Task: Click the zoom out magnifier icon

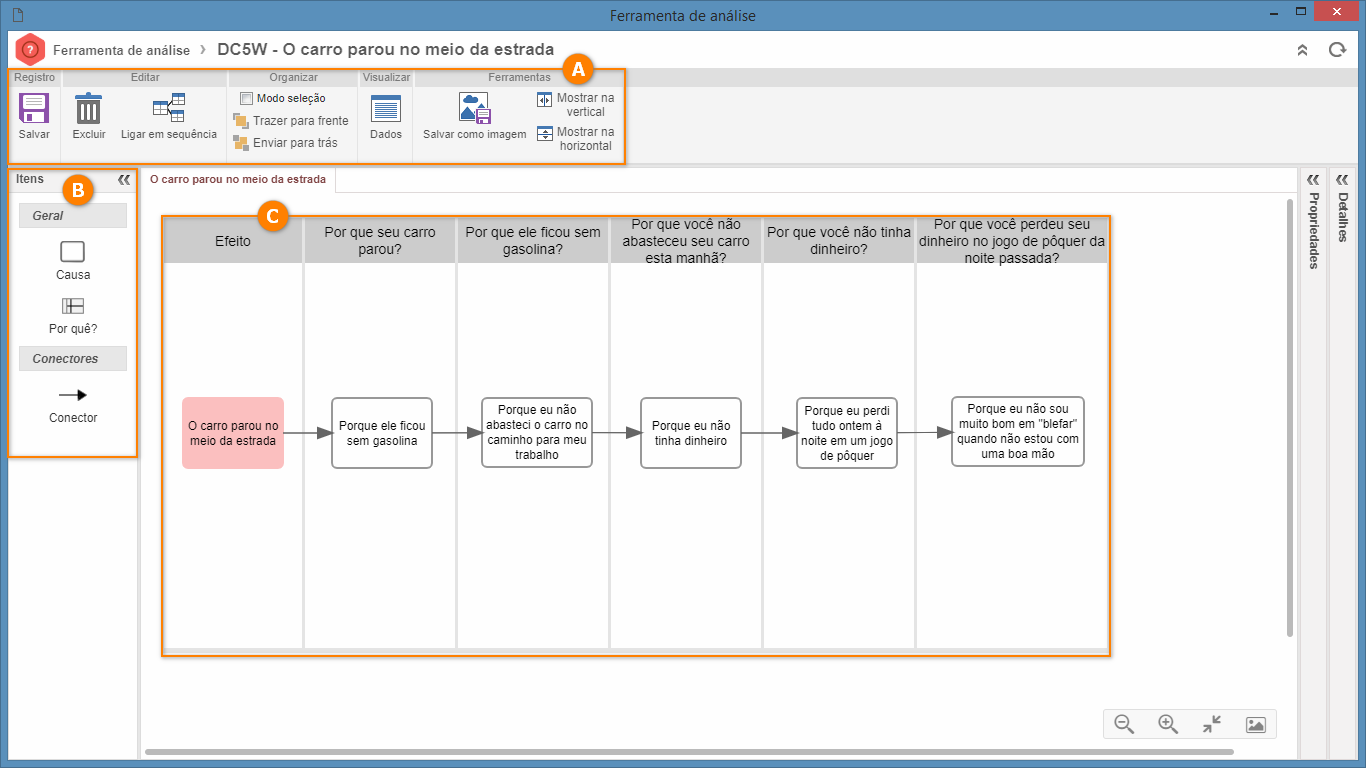Action: [x=1124, y=724]
